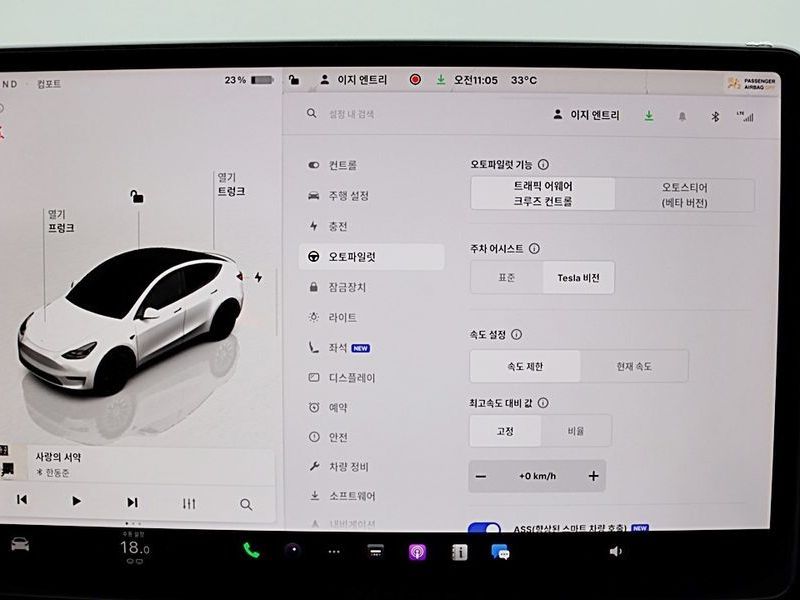
Task: Open the manual info app in the dock
Action: tap(459, 552)
